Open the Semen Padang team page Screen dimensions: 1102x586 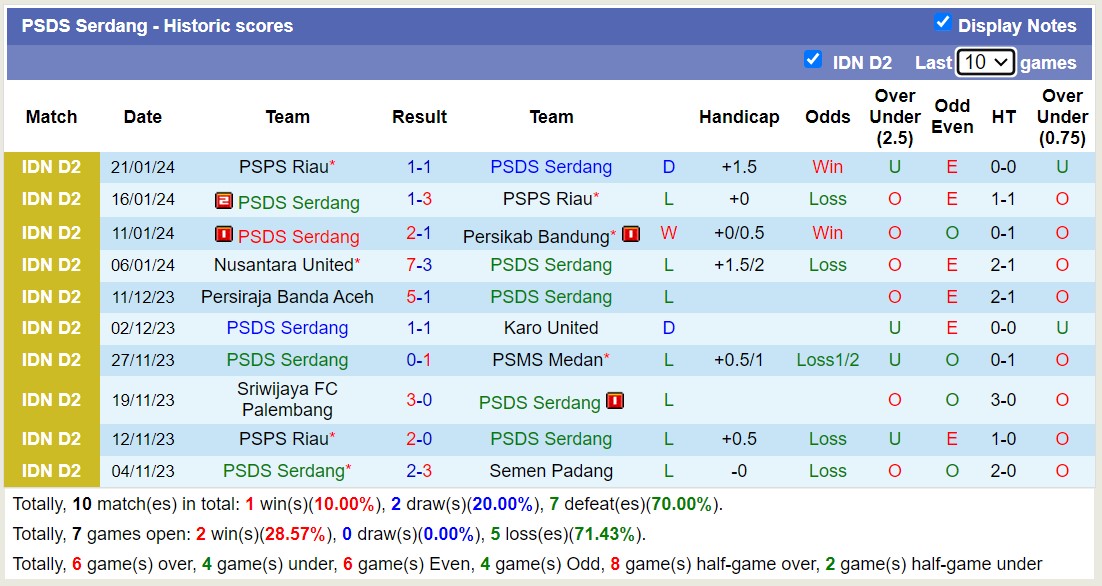pyautogui.click(x=551, y=471)
